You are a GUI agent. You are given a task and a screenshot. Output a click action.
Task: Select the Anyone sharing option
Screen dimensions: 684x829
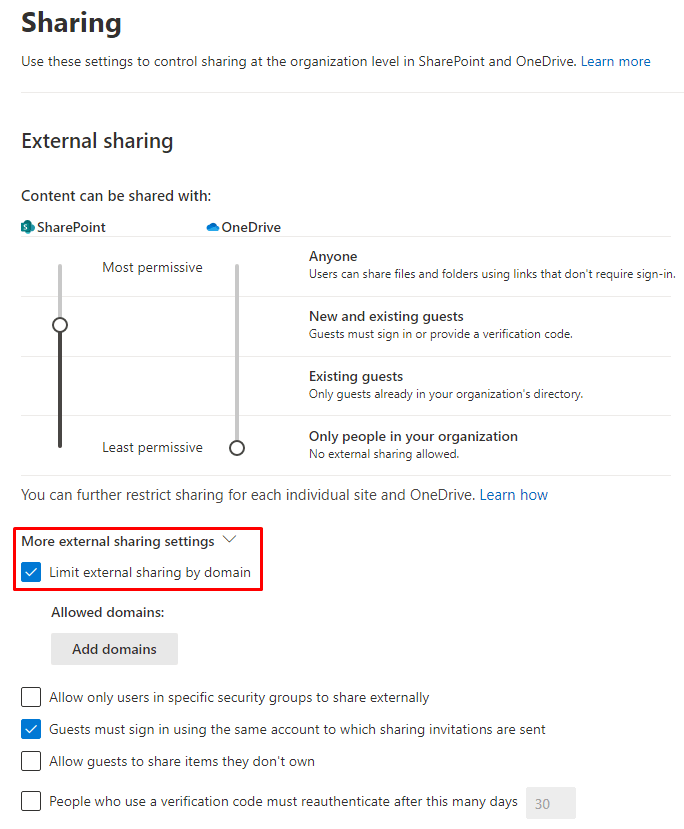[333, 256]
